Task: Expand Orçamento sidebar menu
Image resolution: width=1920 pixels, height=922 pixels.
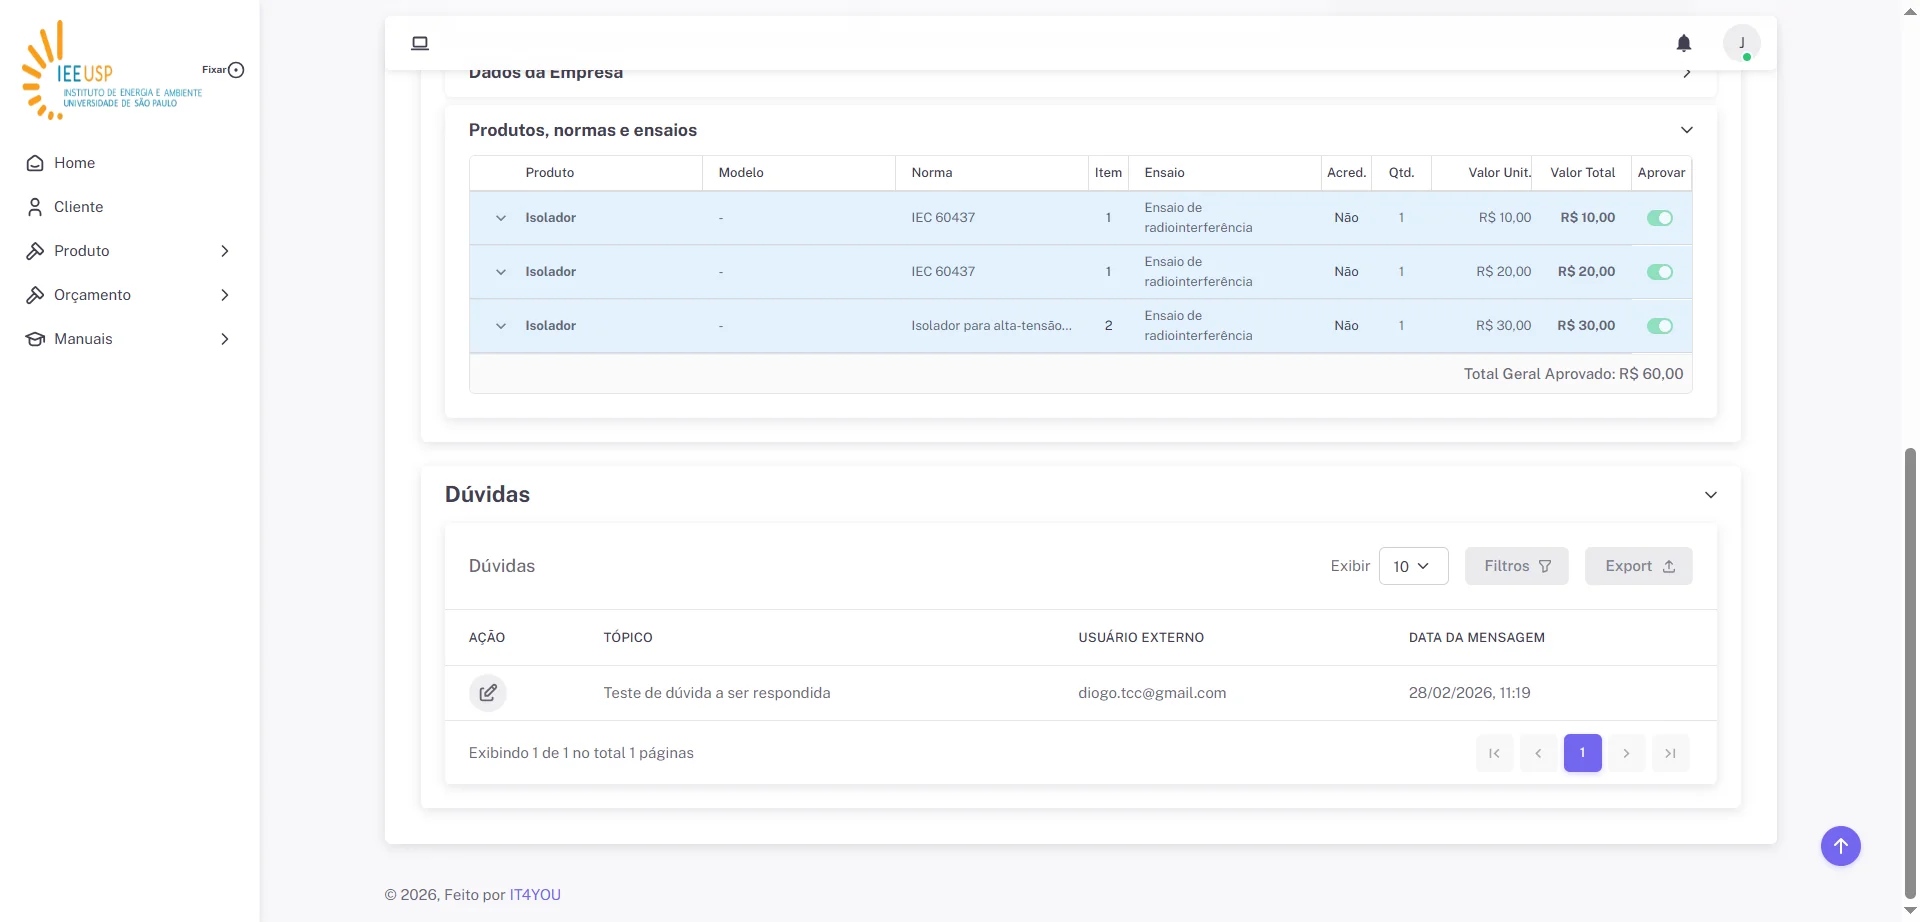Action: coord(129,295)
